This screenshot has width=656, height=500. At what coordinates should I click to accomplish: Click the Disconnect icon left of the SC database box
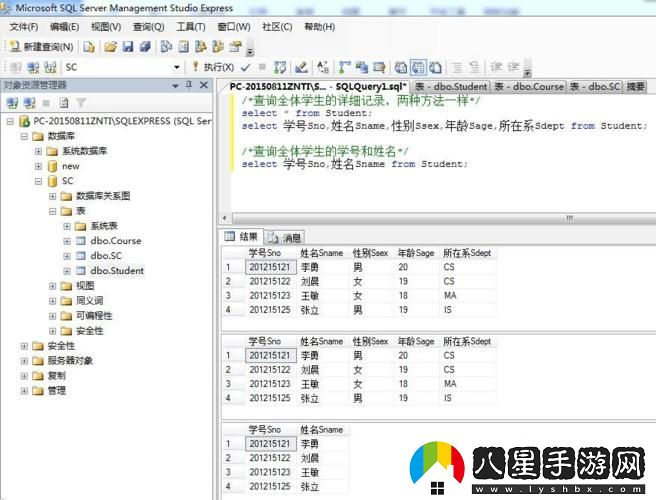point(33,67)
